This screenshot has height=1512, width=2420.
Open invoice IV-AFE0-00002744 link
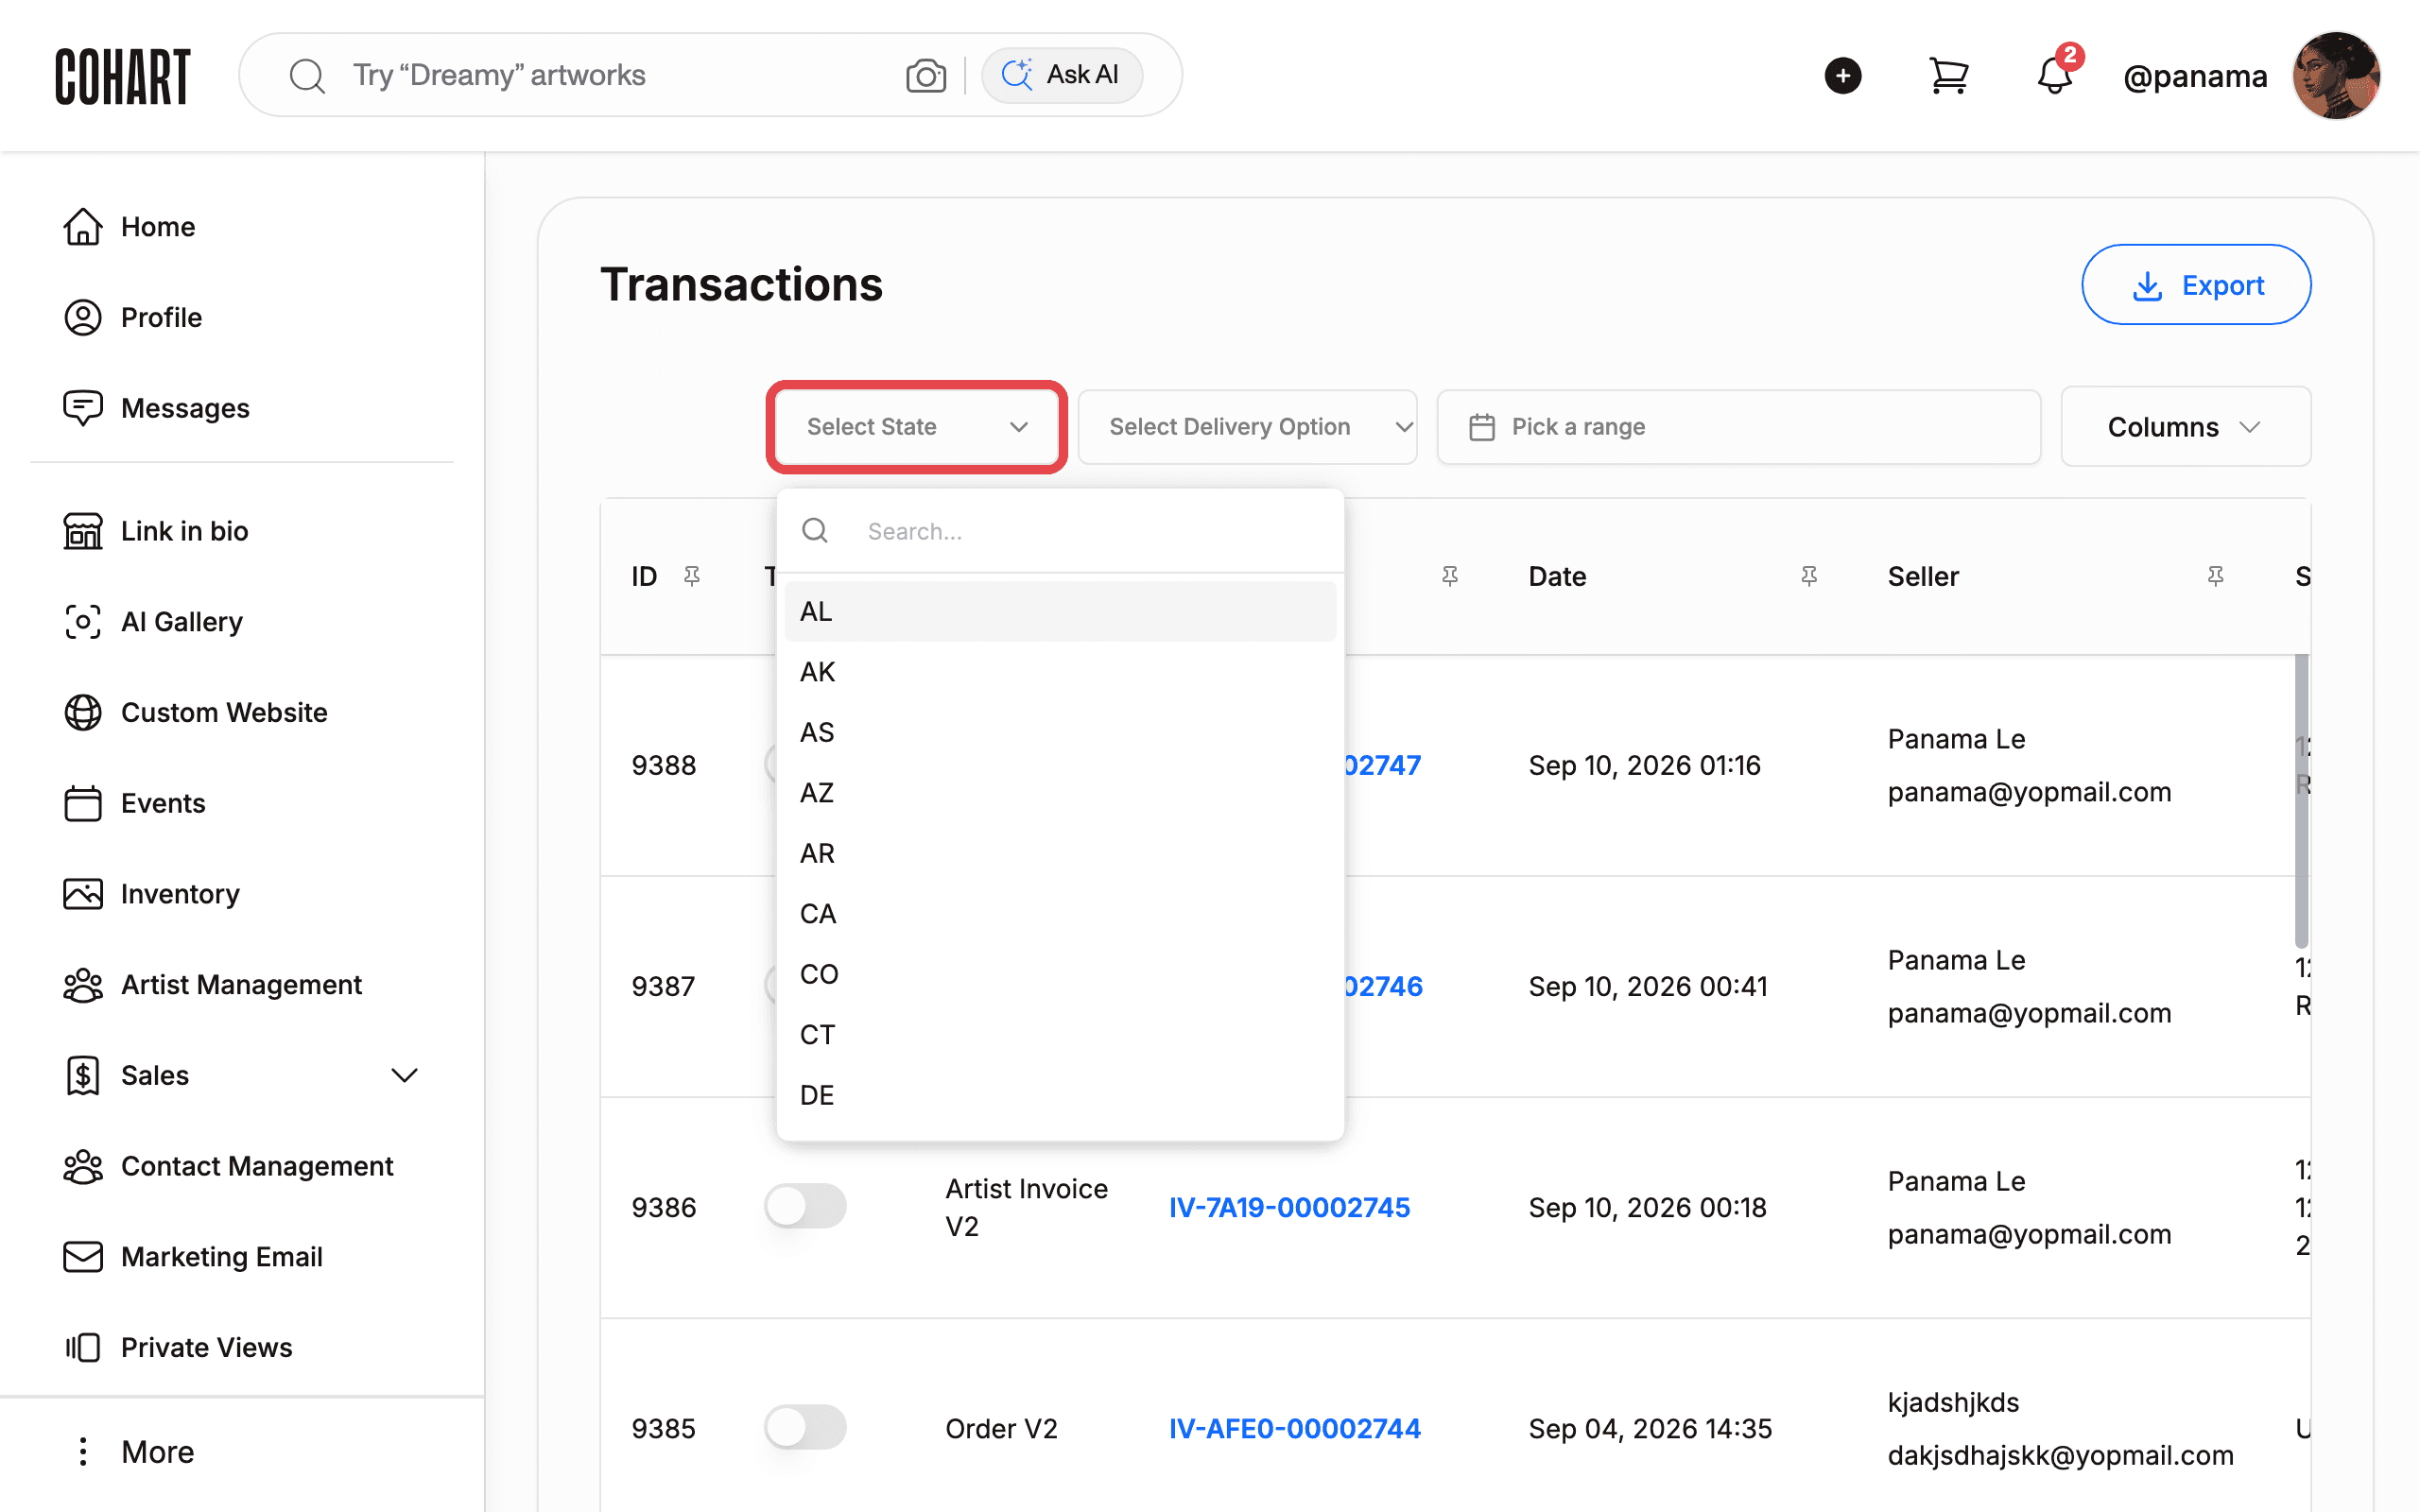pyautogui.click(x=1294, y=1429)
